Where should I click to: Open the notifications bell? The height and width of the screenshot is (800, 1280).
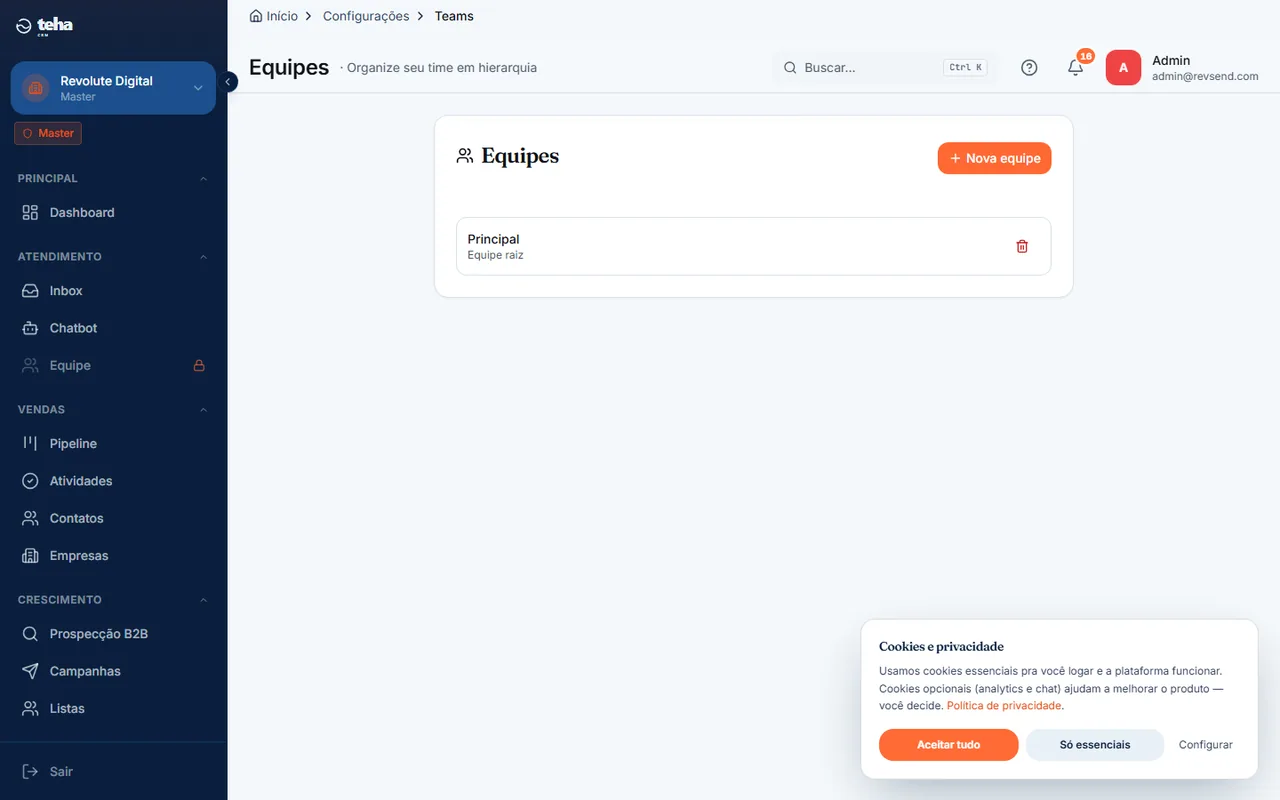pos(1076,68)
